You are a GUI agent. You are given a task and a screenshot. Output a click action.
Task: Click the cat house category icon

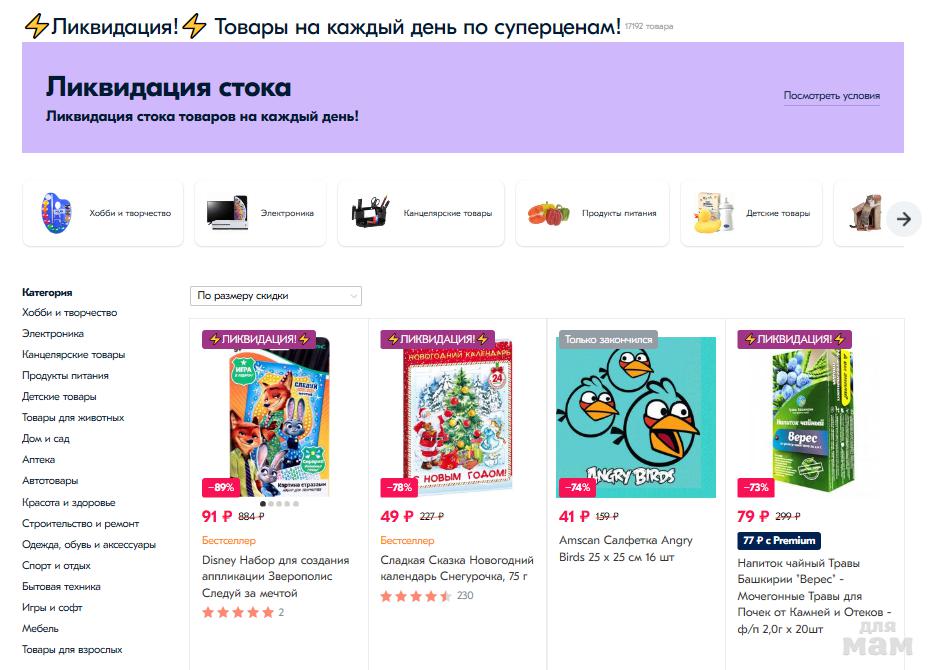[865, 212]
